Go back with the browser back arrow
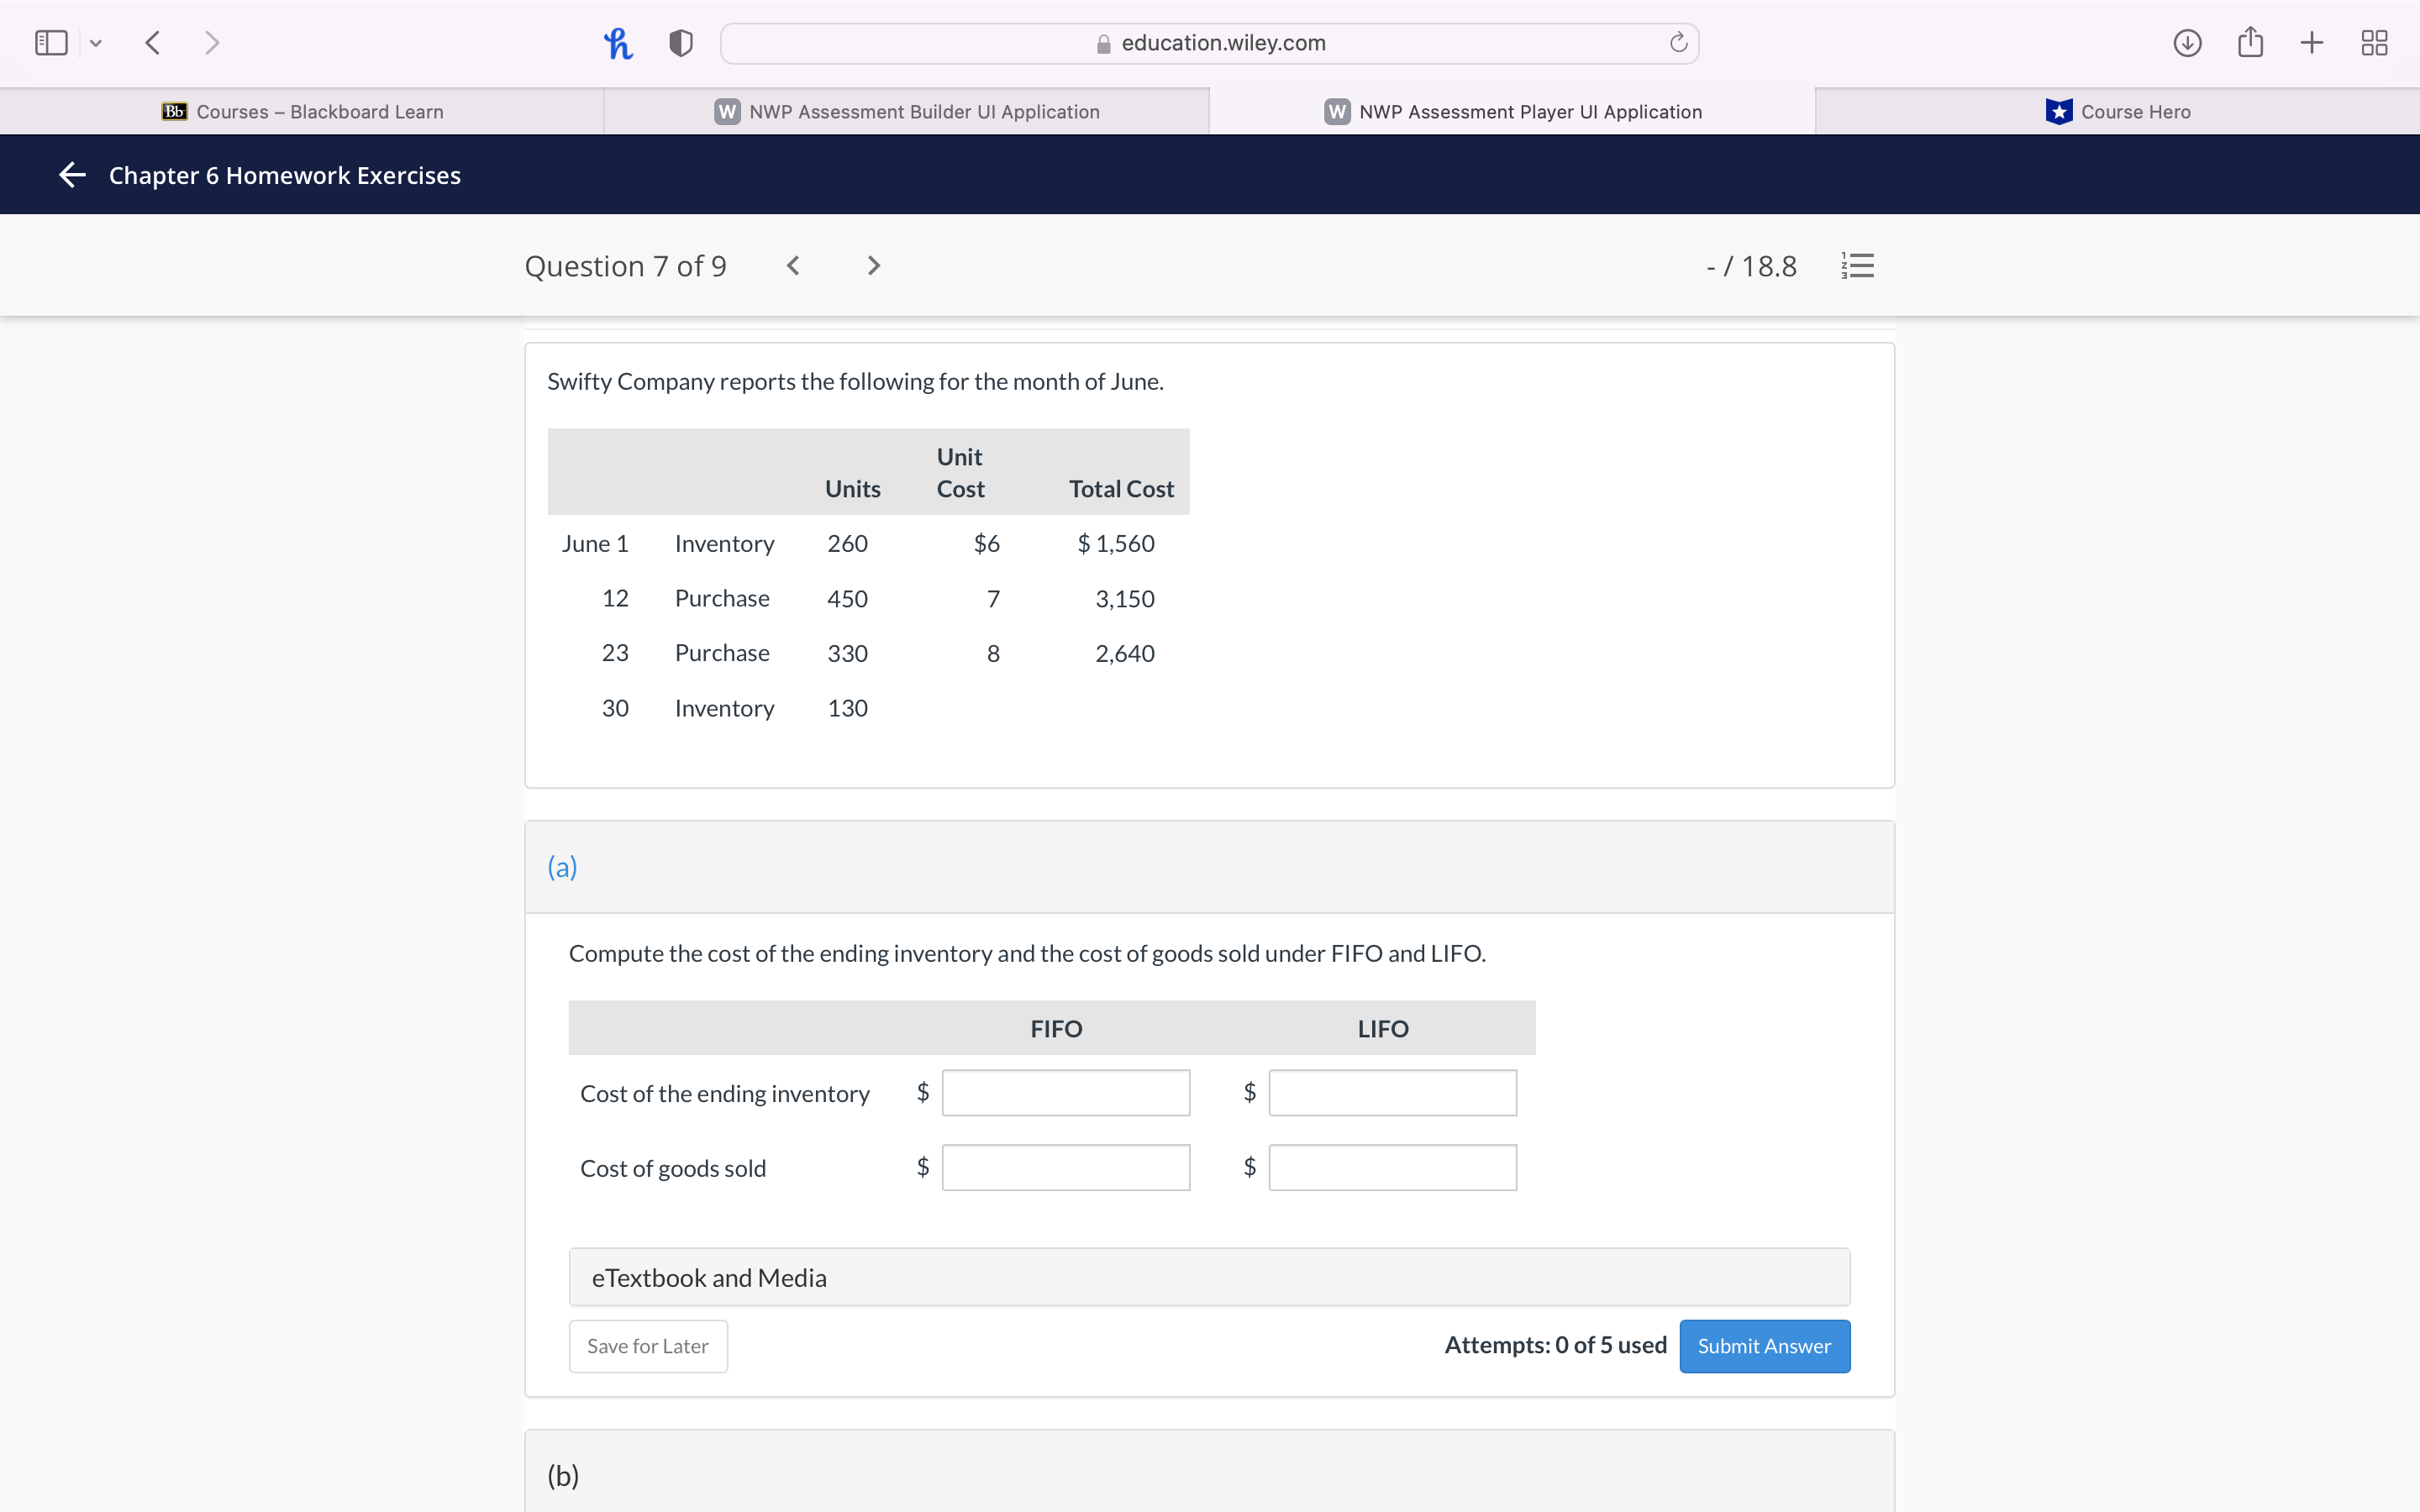This screenshot has width=2420, height=1512. pos(153,43)
